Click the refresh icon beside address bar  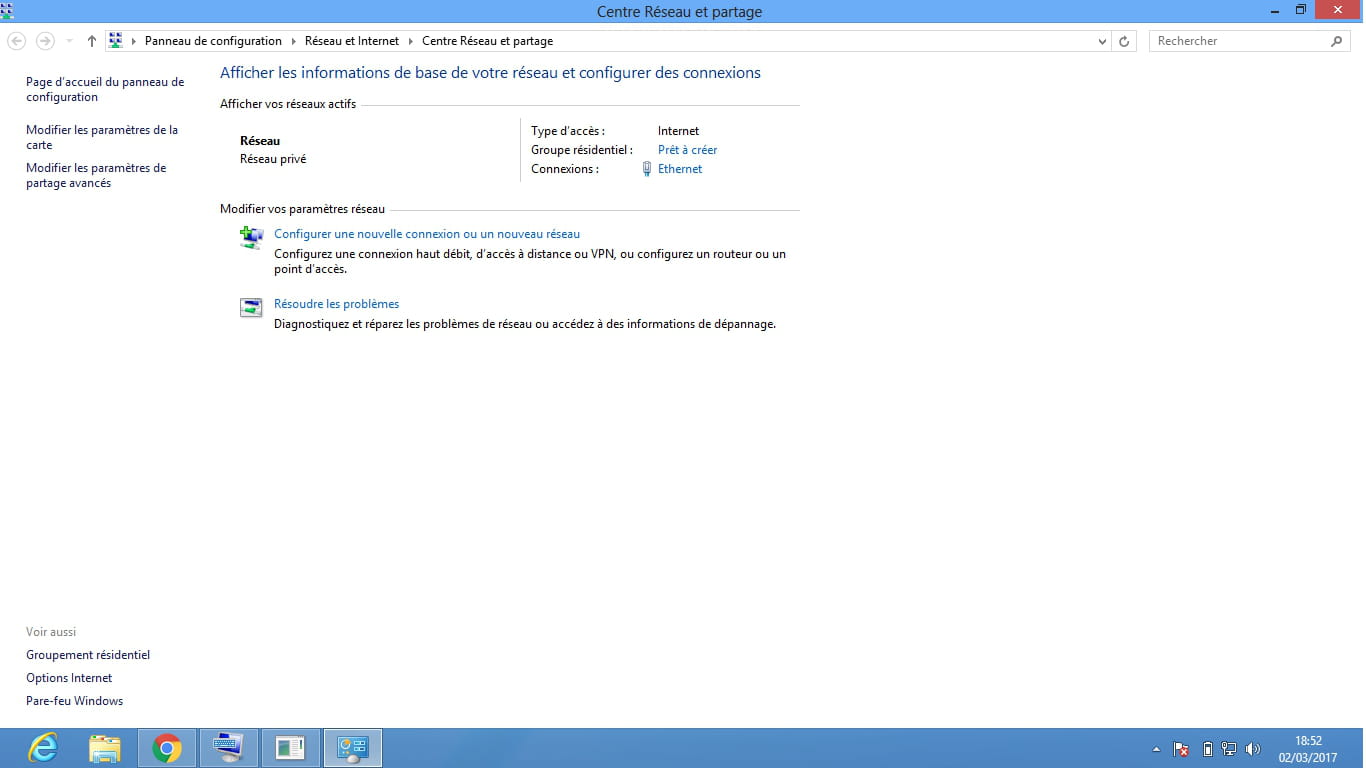tap(1124, 41)
